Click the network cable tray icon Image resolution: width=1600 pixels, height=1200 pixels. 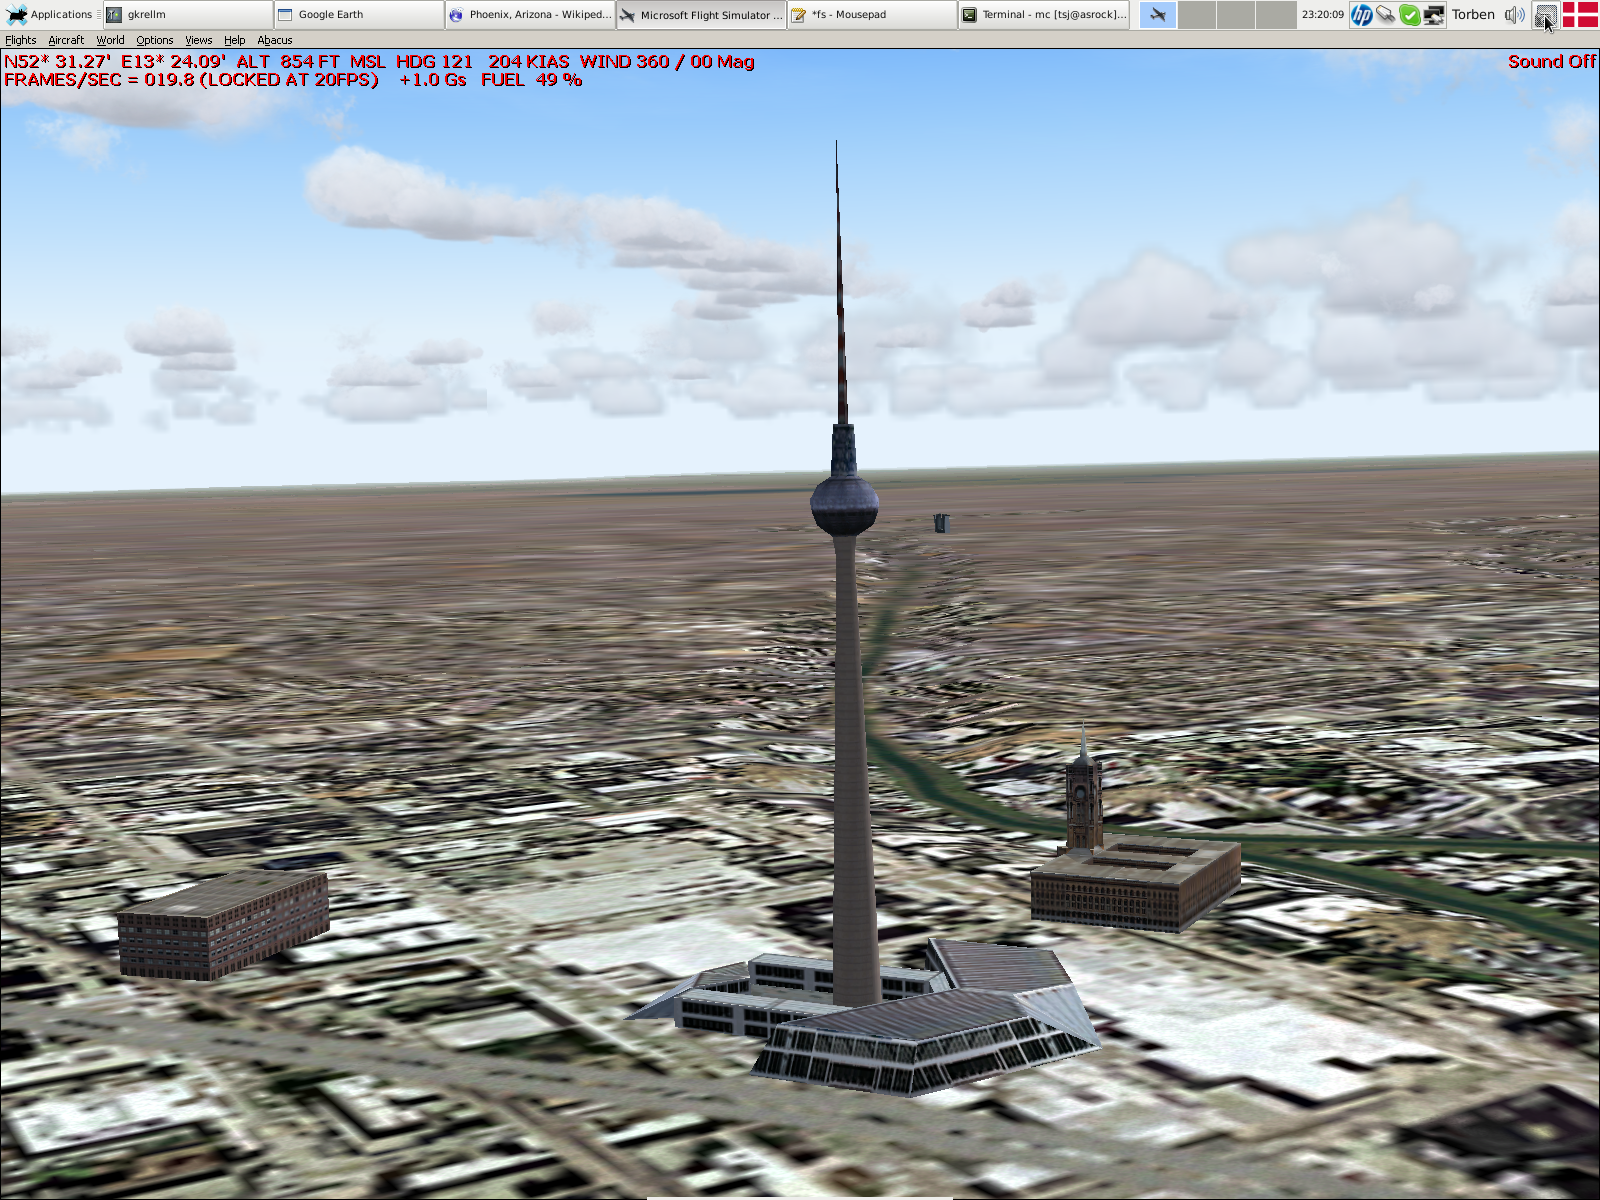(1385, 15)
